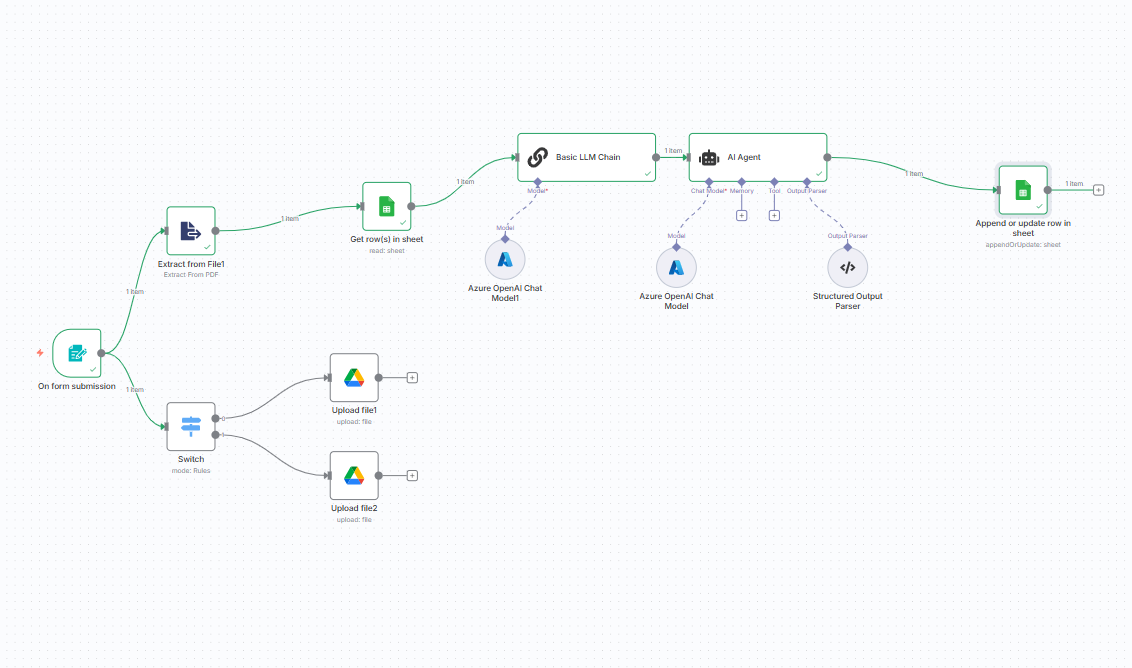Select the Structured Output Parser node
This screenshot has height=668, width=1132.
click(848, 268)
